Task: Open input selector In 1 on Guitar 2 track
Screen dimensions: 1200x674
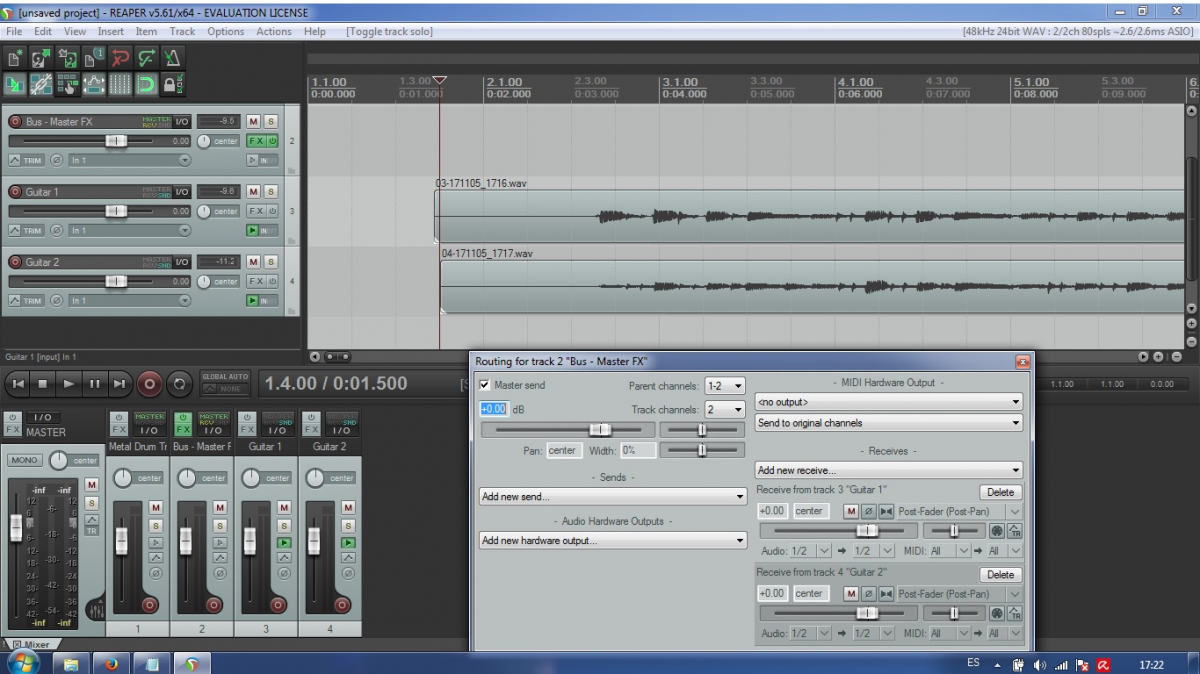Action: coord(129,300)
